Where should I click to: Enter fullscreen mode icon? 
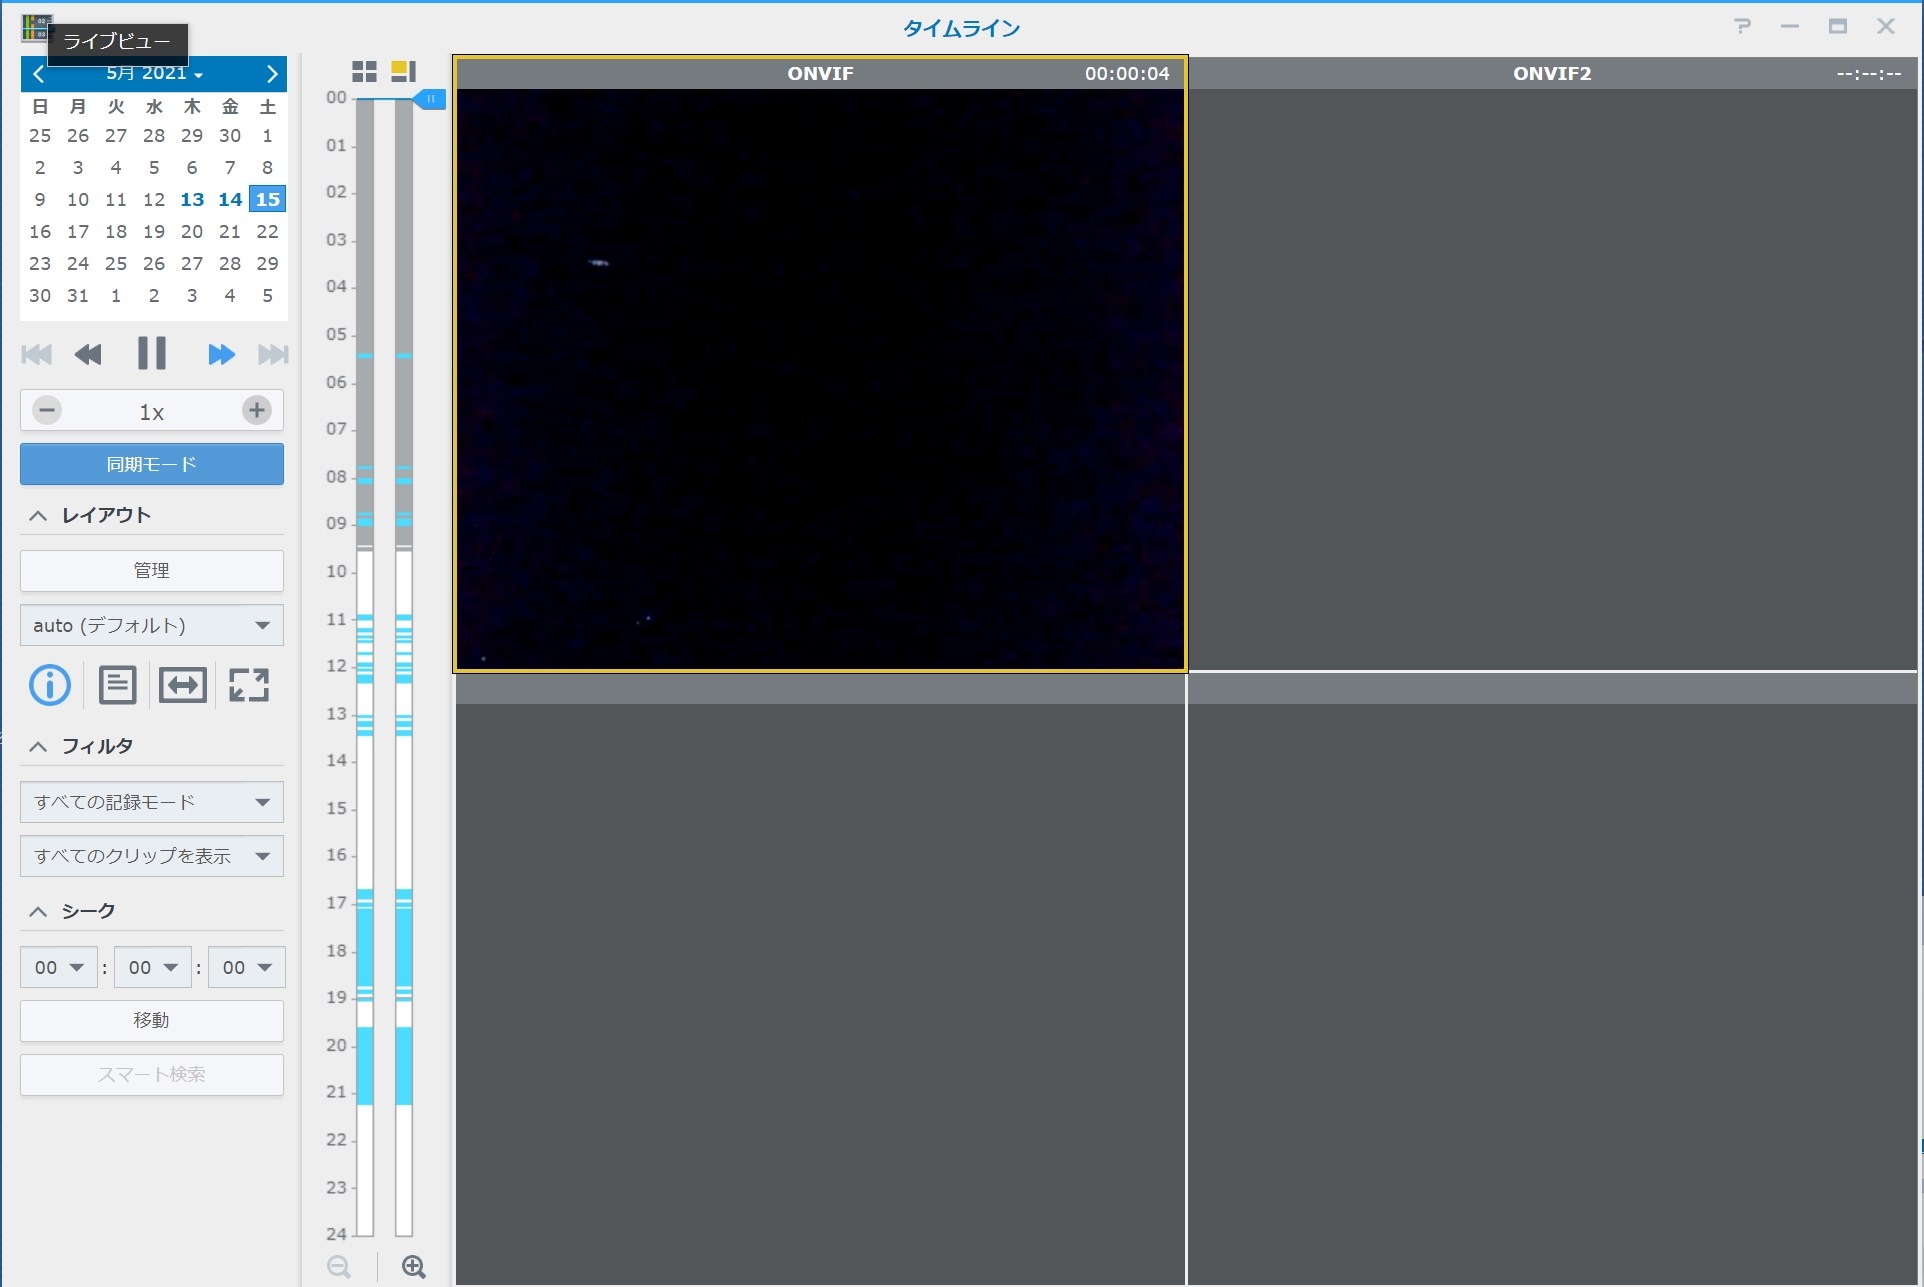point(249,685)
